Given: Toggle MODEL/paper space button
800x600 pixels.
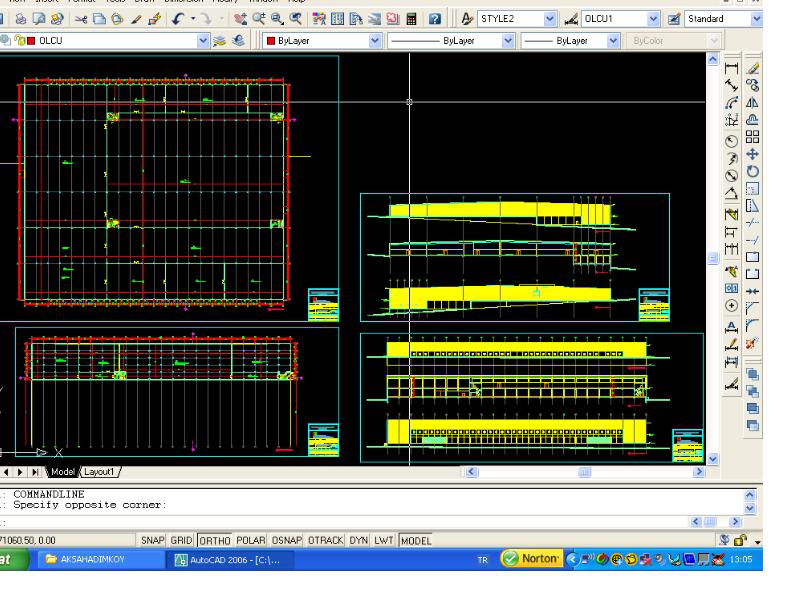Looking at the screenshot, I should click(416, 540).
